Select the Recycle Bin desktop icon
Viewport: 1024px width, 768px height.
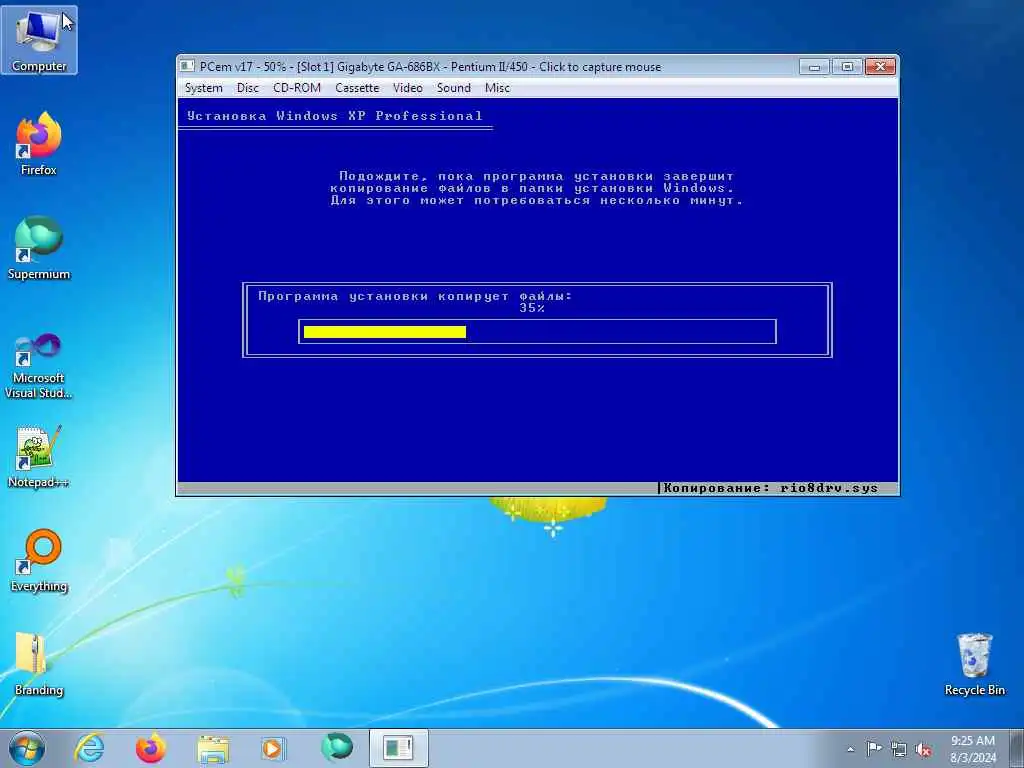coord(974,664)
